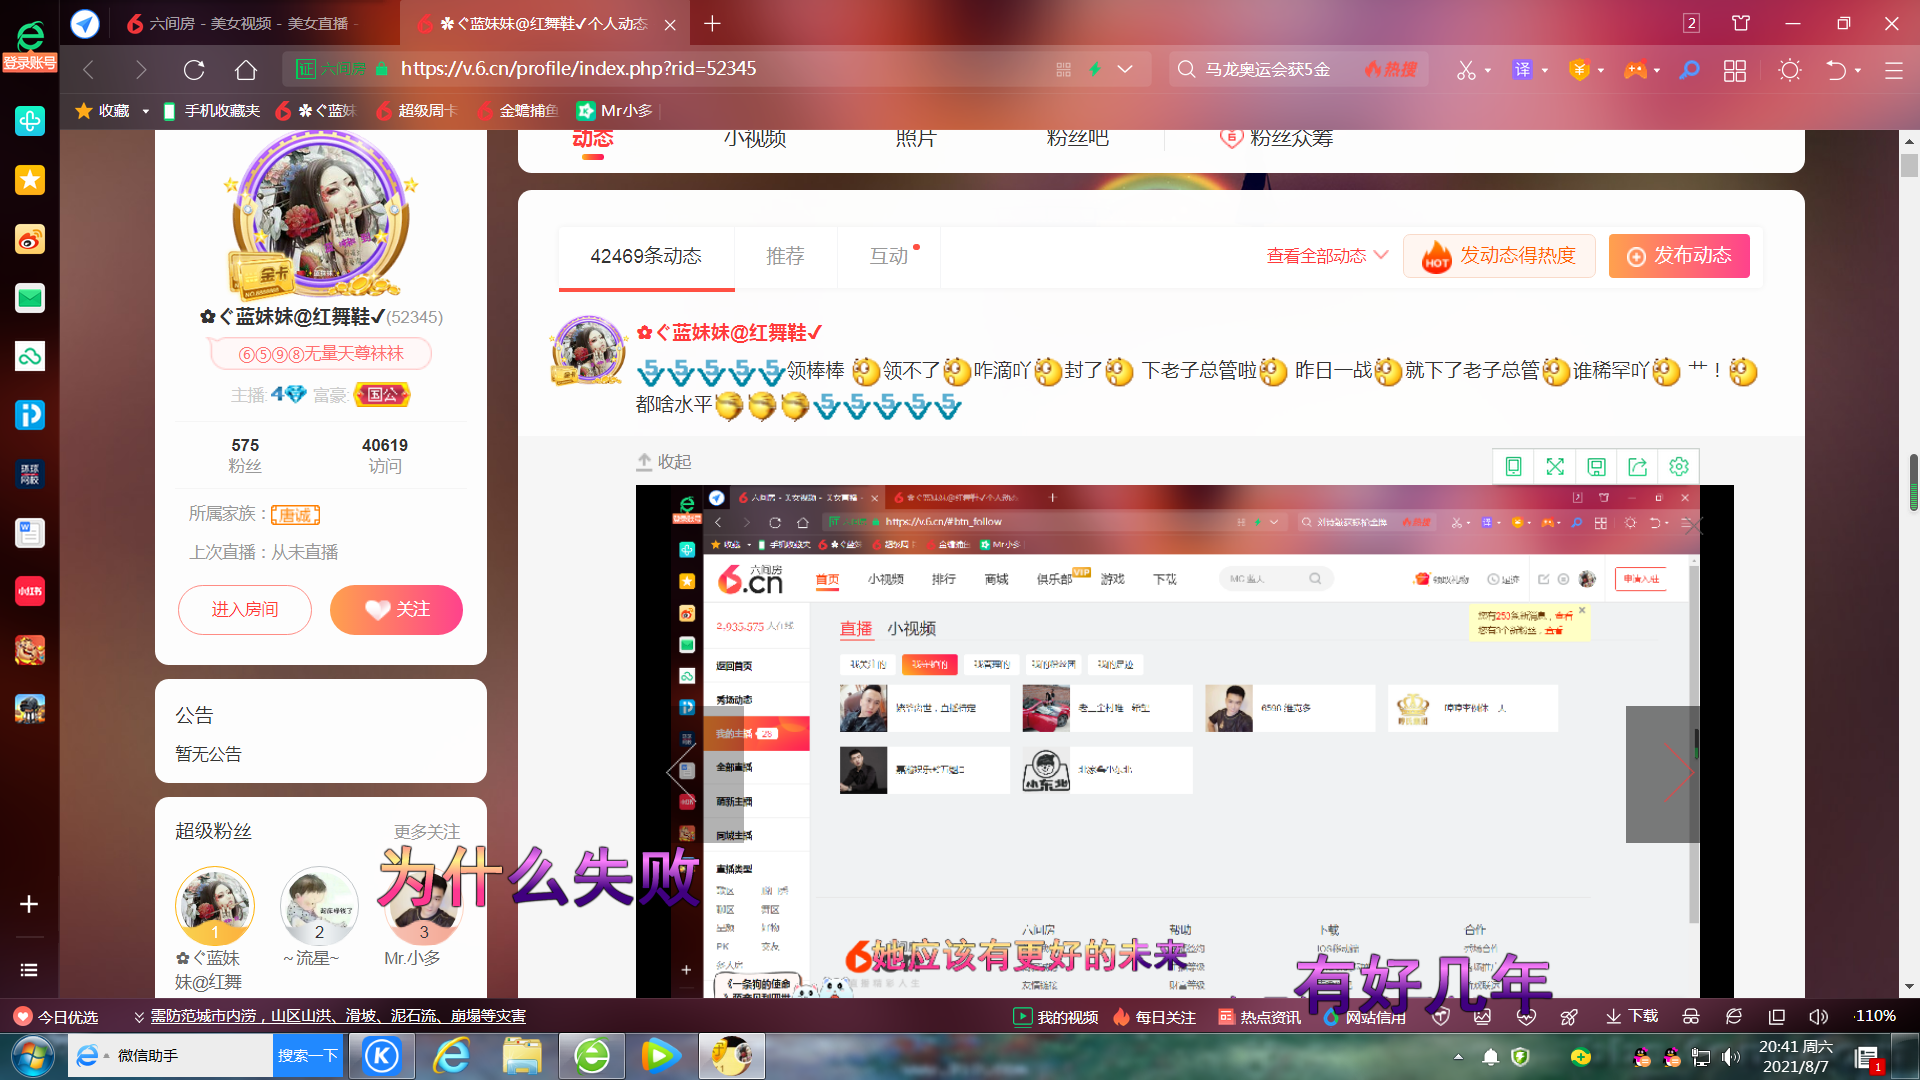Open the Mr小多 bookmark

[615, 111]
